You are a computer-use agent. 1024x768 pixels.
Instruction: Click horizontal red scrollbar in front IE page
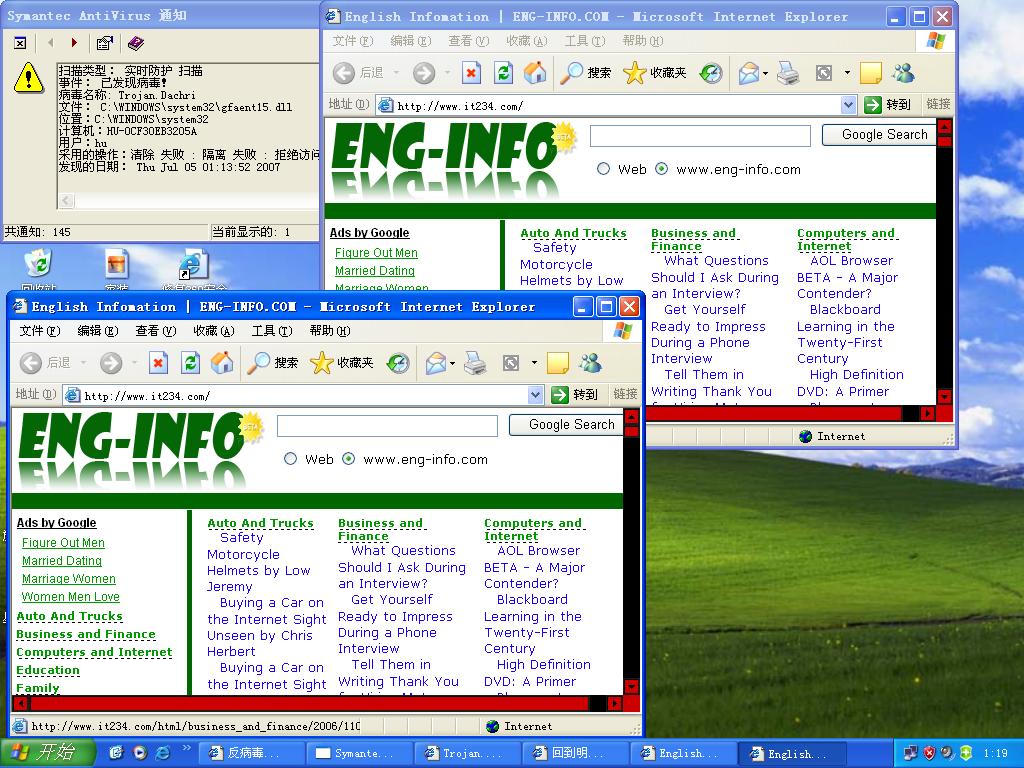tap(308, 703)
